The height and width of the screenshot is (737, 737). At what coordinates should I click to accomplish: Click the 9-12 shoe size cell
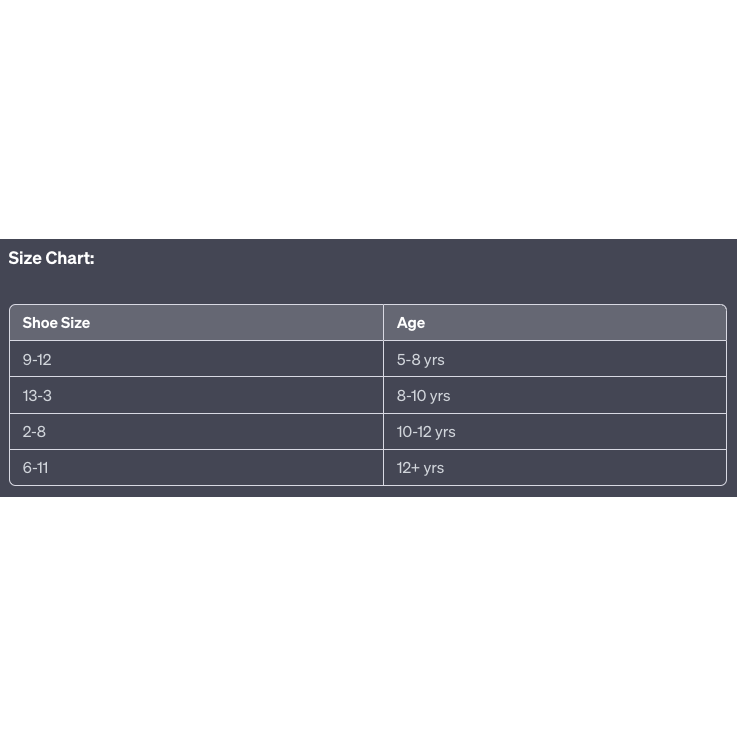pyautogui.click(x=37, y=359)
